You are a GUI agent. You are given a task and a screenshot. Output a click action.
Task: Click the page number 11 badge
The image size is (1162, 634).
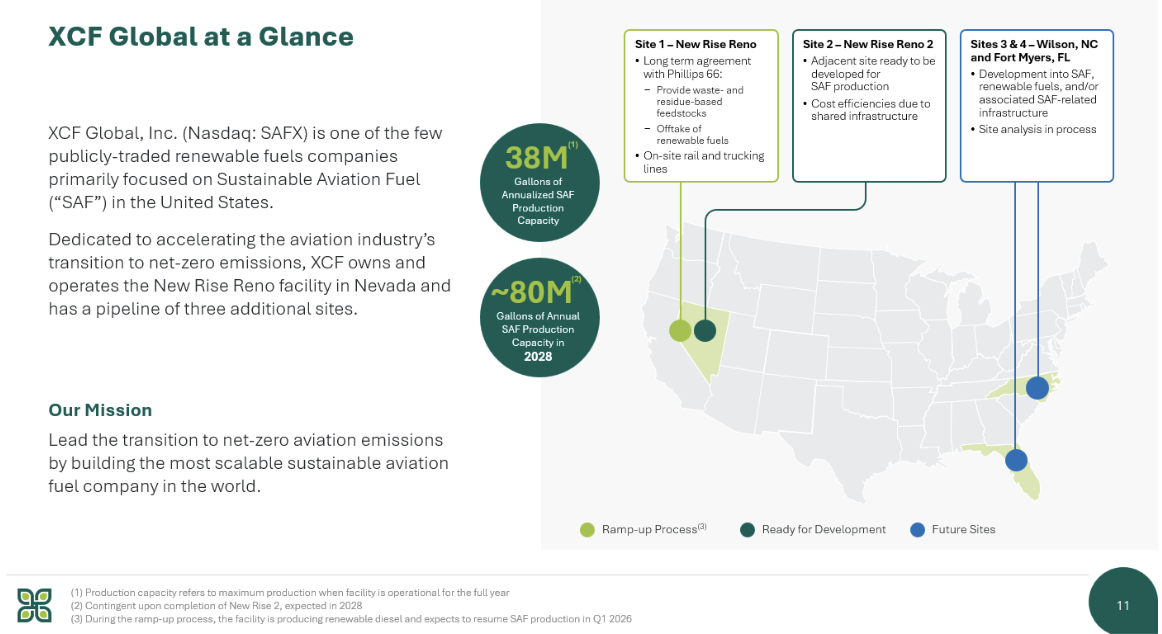click(x=1123, y=605)
